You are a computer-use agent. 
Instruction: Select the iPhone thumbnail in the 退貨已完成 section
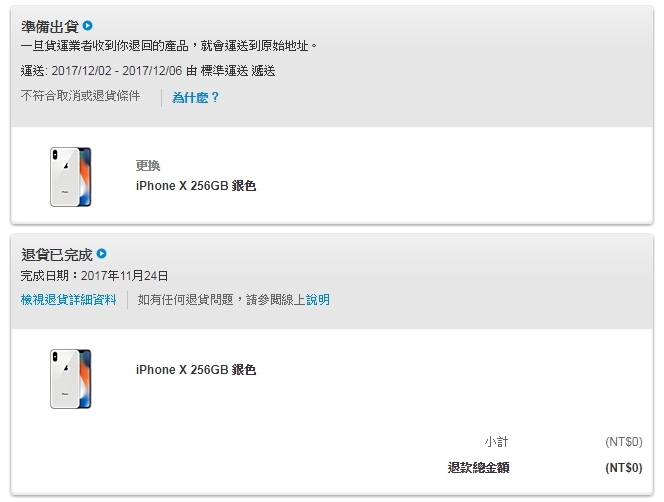[x=70, y=379]
